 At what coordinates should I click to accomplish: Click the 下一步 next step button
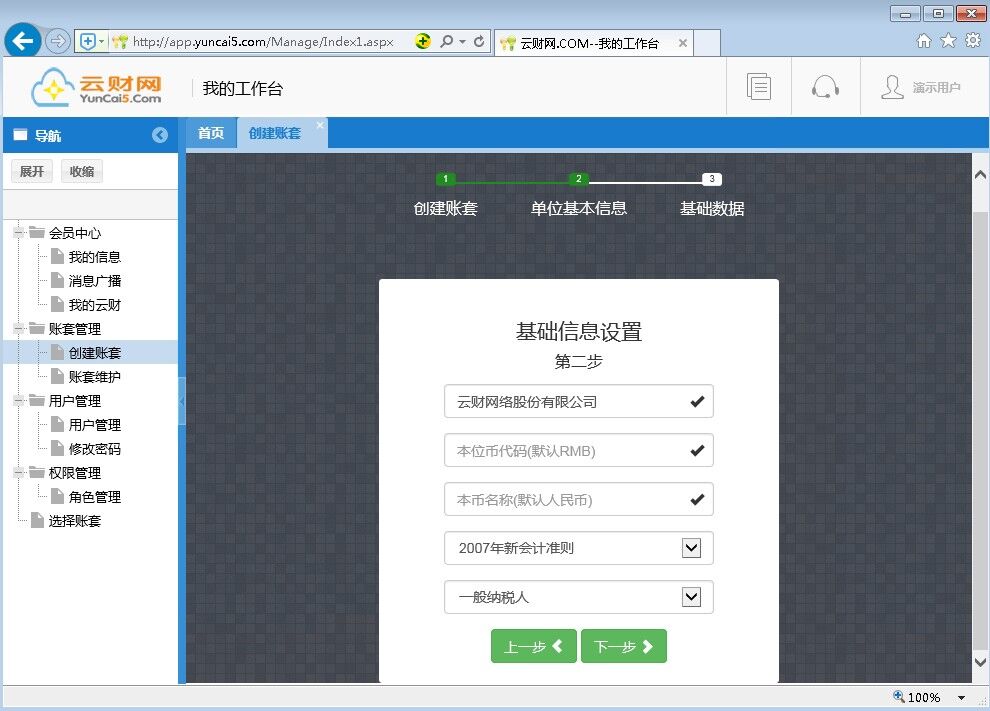point(623,647)
